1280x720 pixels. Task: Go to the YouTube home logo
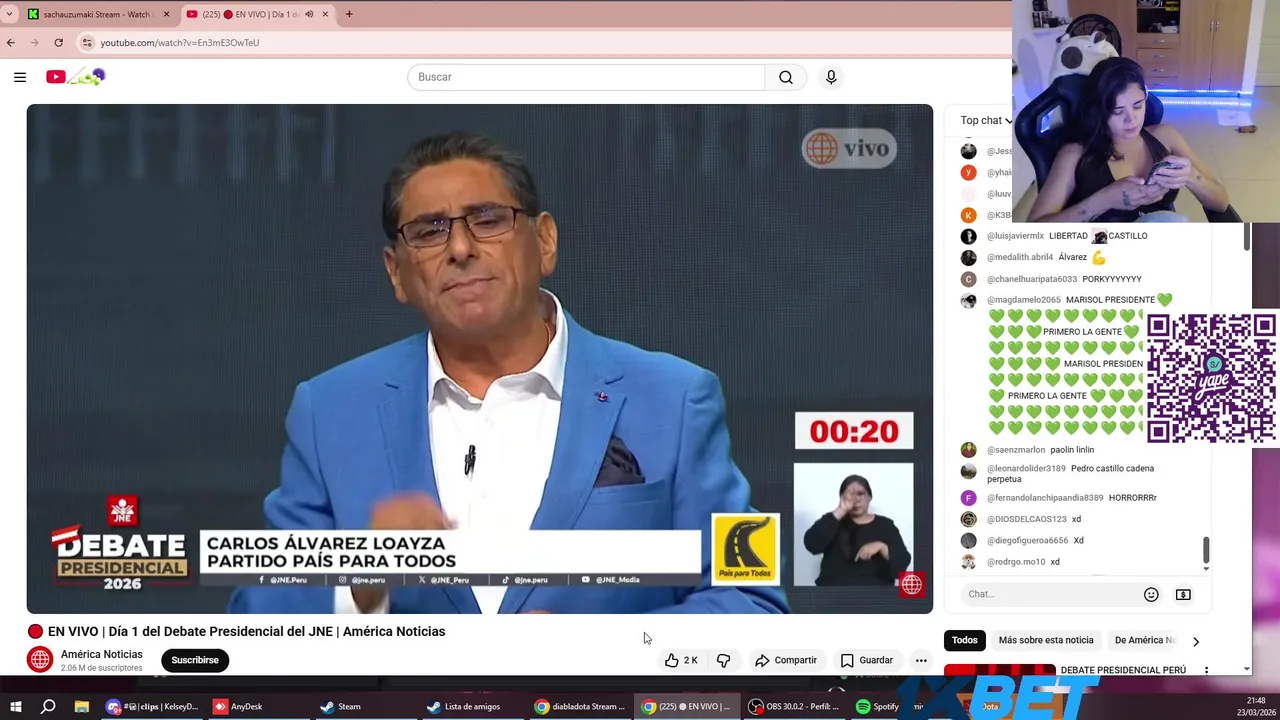click(75, 77)
